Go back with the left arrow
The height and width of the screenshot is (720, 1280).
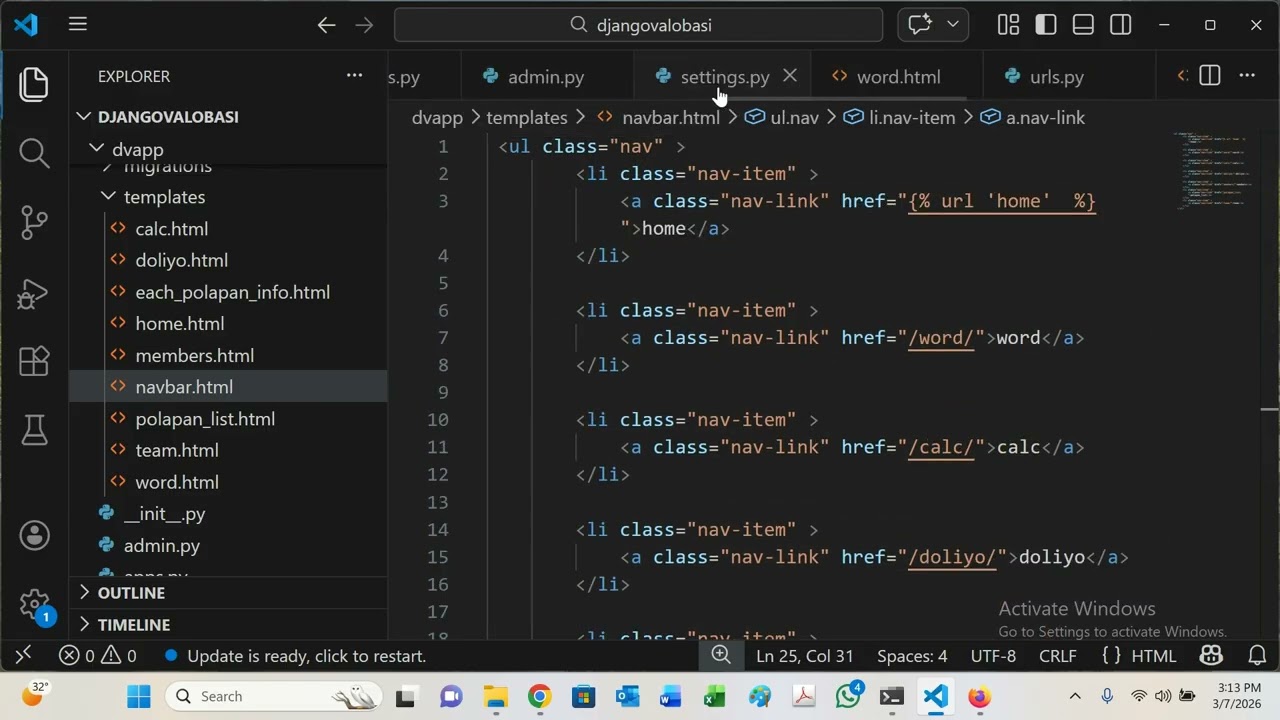(326, 25)
